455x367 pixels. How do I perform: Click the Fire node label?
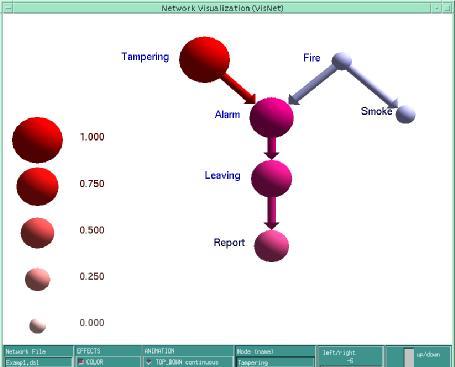[312, 58]
